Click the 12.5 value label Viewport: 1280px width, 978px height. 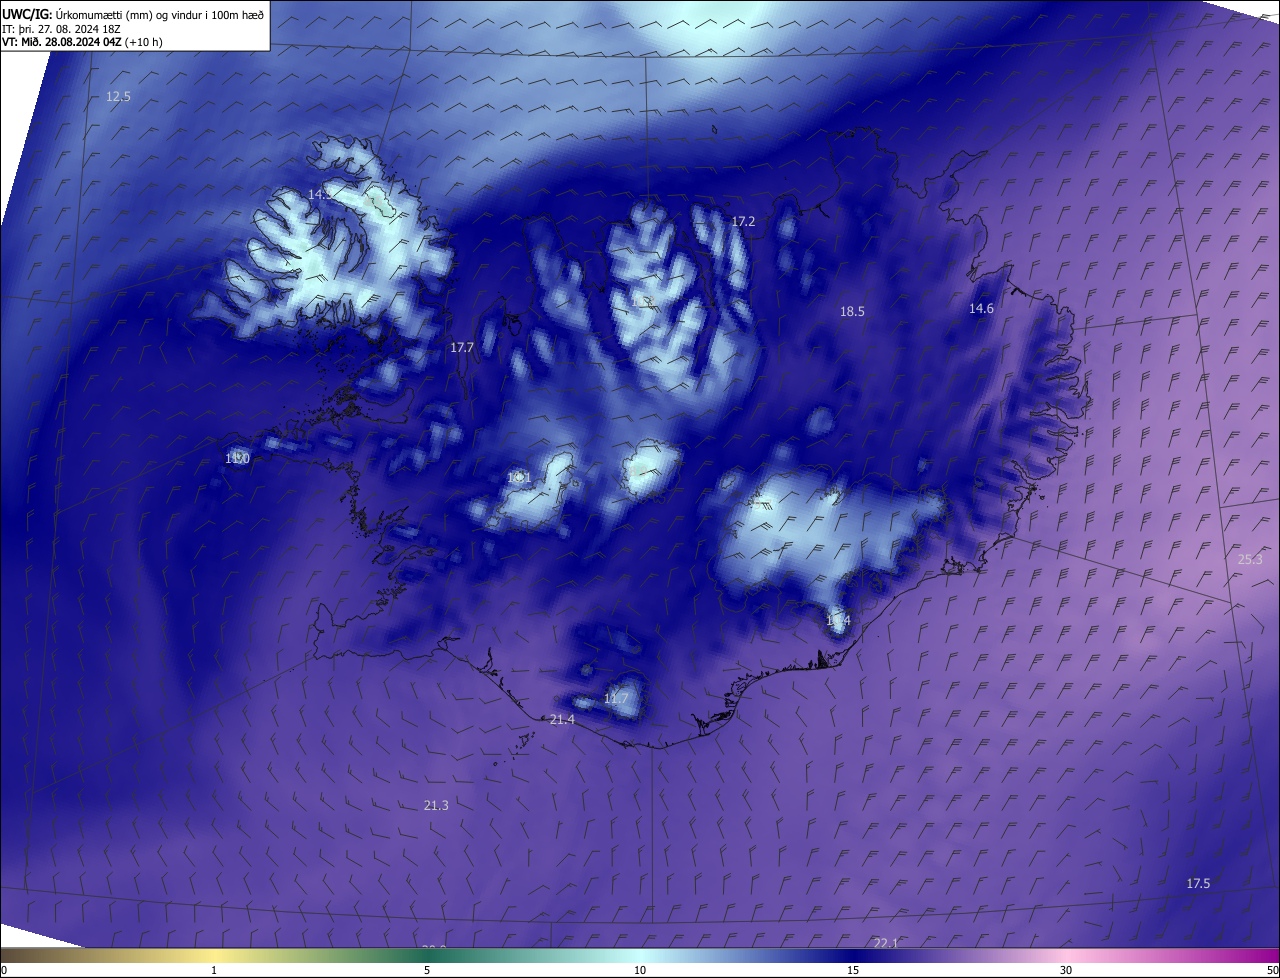[x=119, y=97]
